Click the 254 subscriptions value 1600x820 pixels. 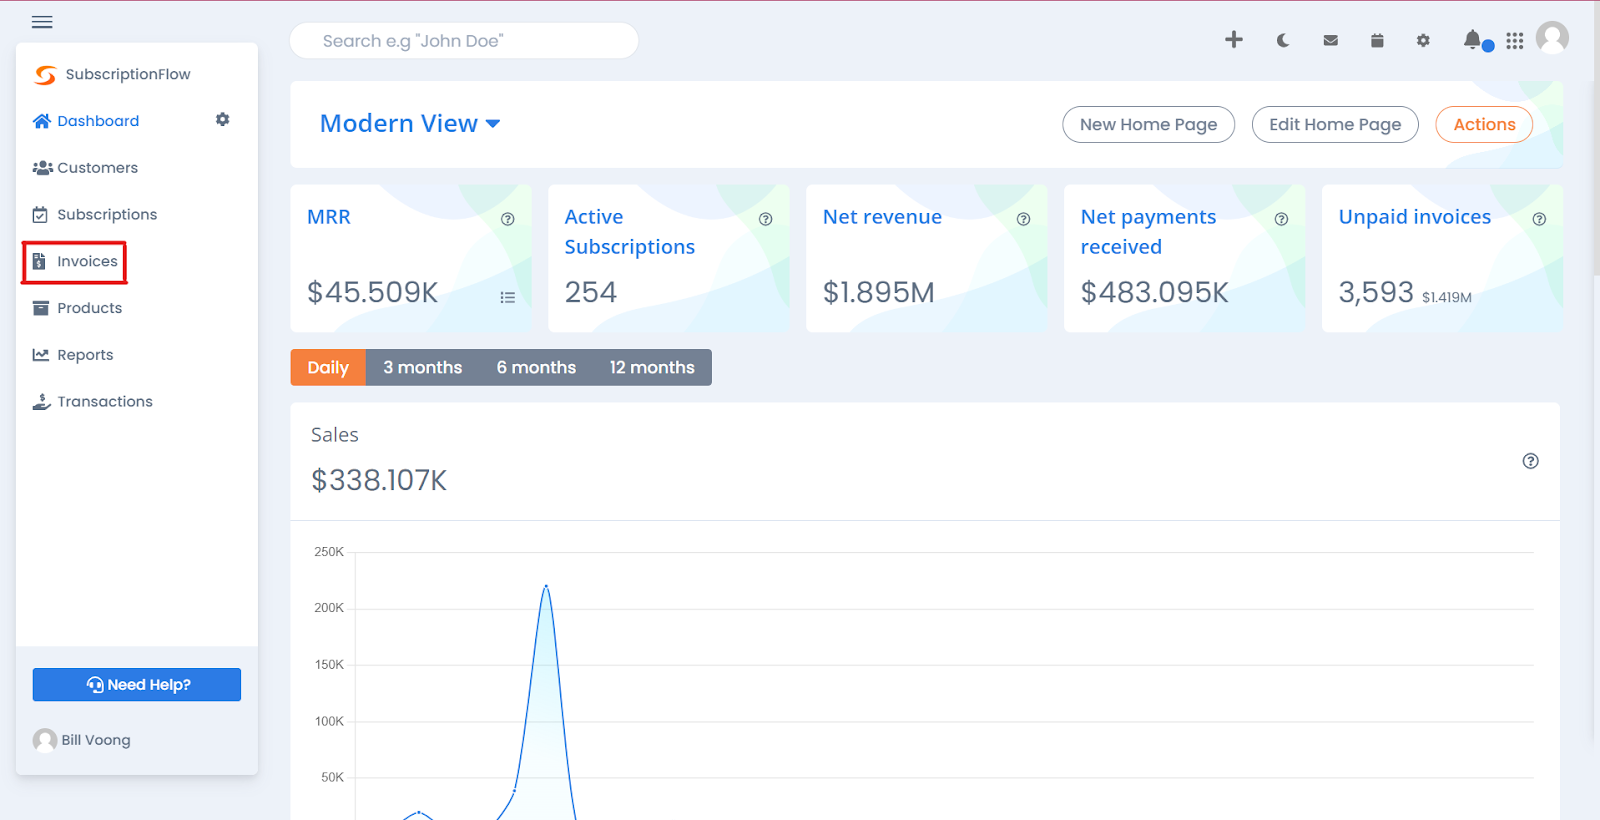point(591,292)
